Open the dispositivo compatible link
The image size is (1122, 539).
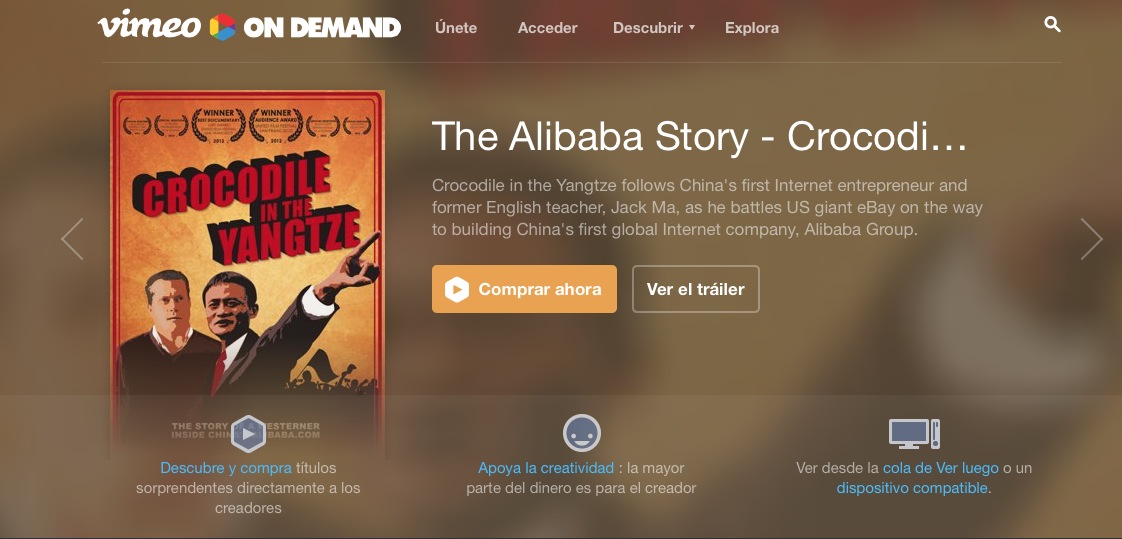[912, 488]
